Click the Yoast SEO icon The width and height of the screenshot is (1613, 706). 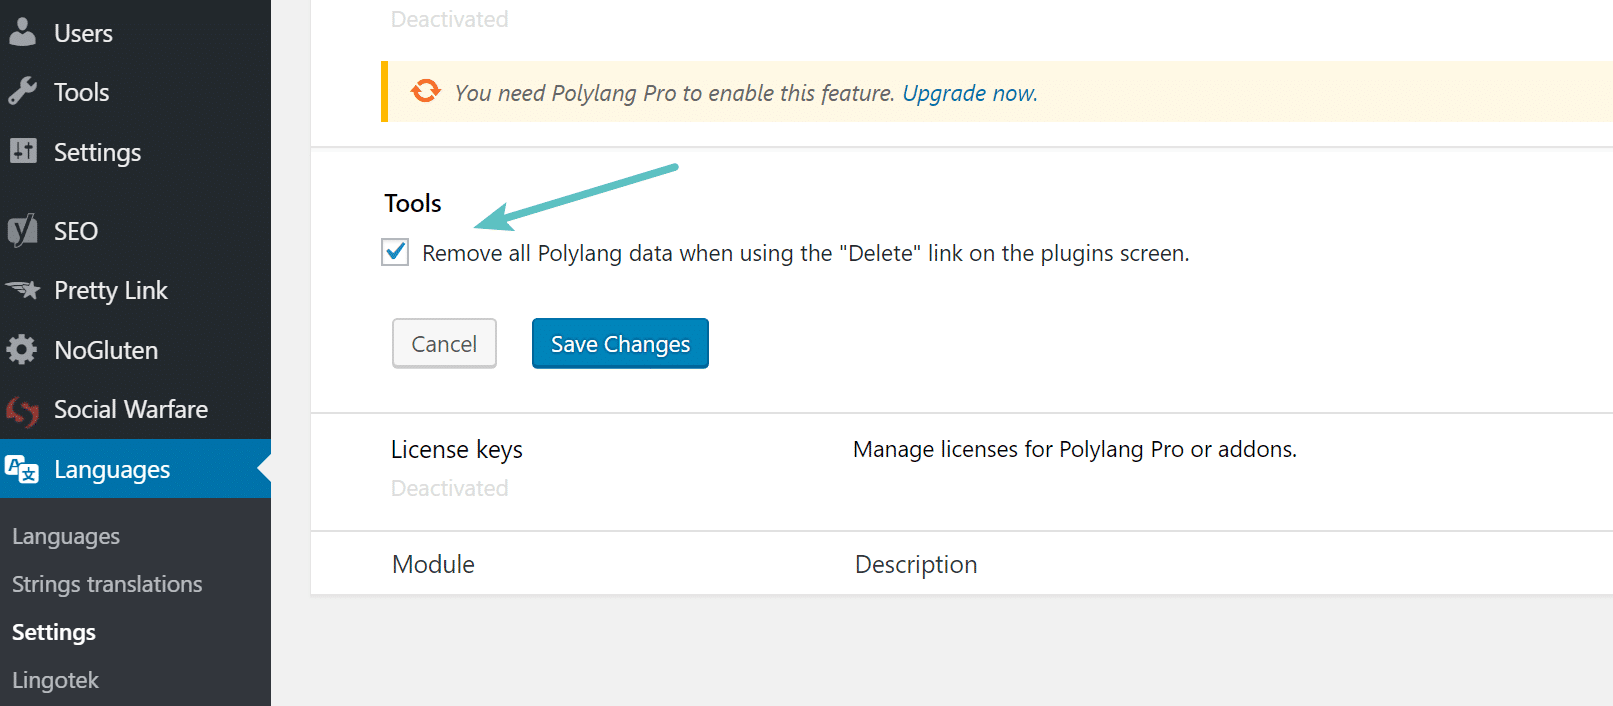[x=22, y=230]
